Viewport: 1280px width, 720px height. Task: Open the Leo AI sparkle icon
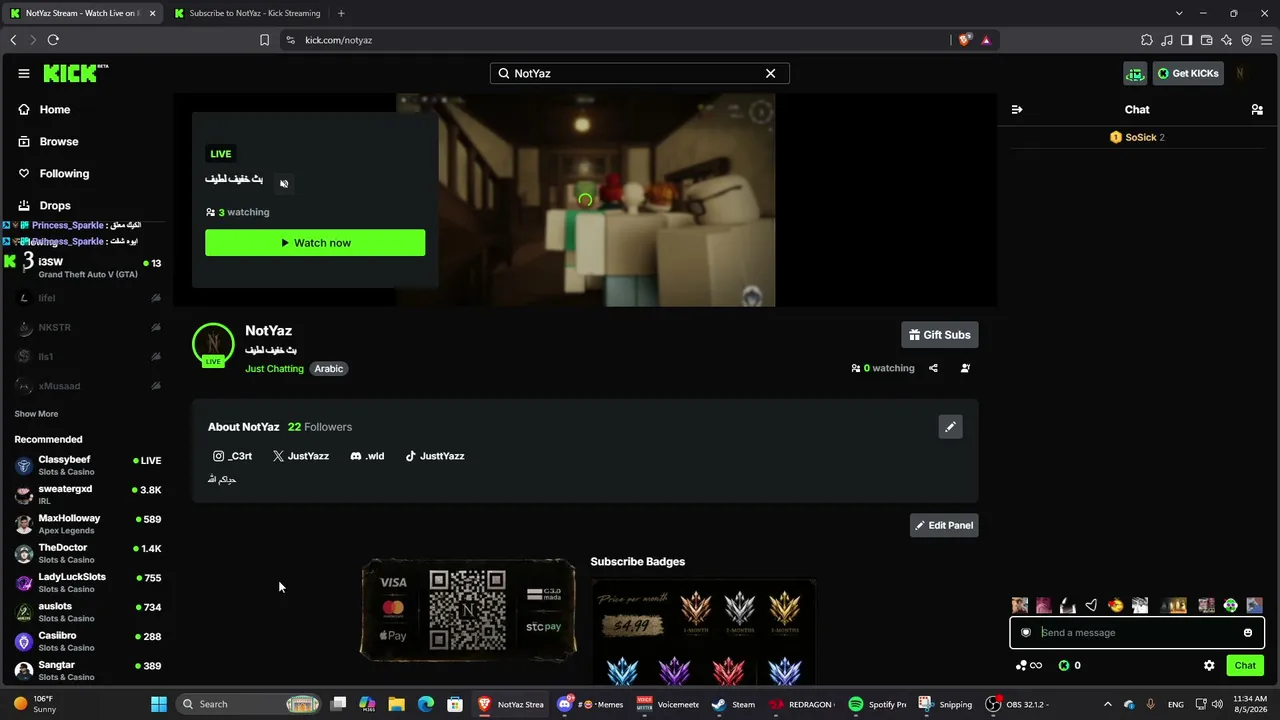click(x=1226, y=40)
